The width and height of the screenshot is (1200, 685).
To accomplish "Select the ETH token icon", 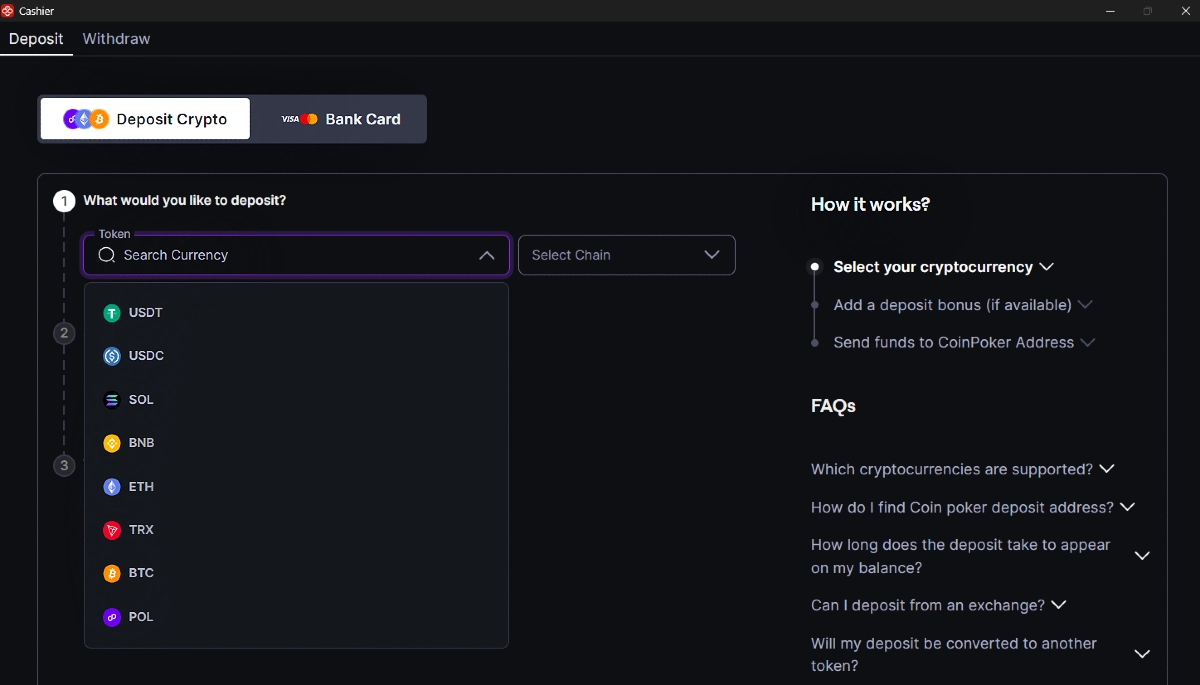I will click(112, 486).
